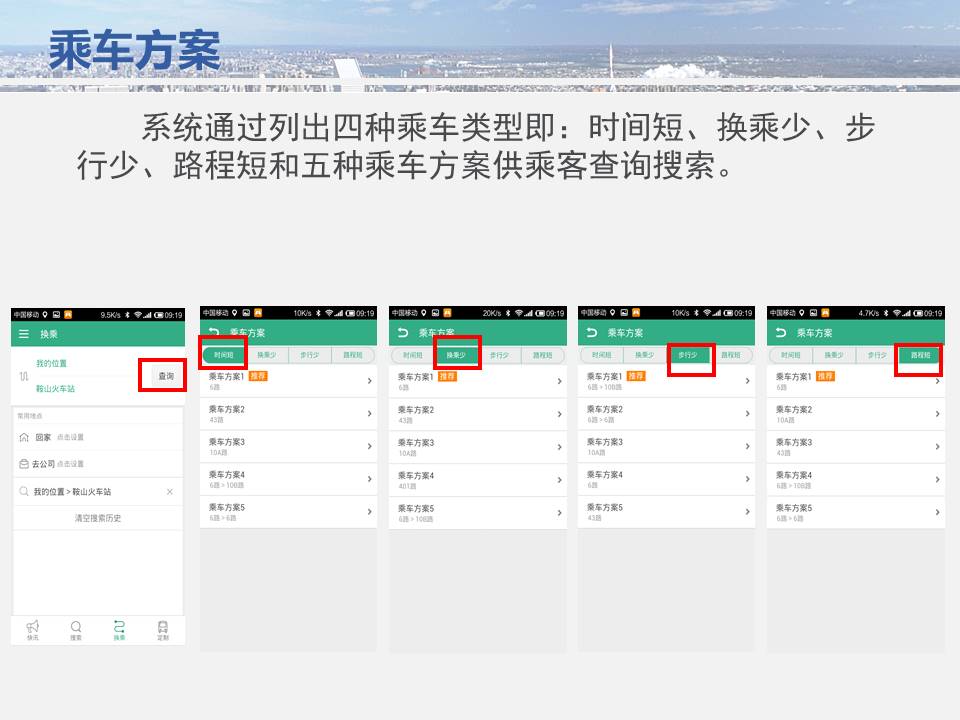
Task: Tap the 鞍山火车站 destination field
Action: click(56, 388)
